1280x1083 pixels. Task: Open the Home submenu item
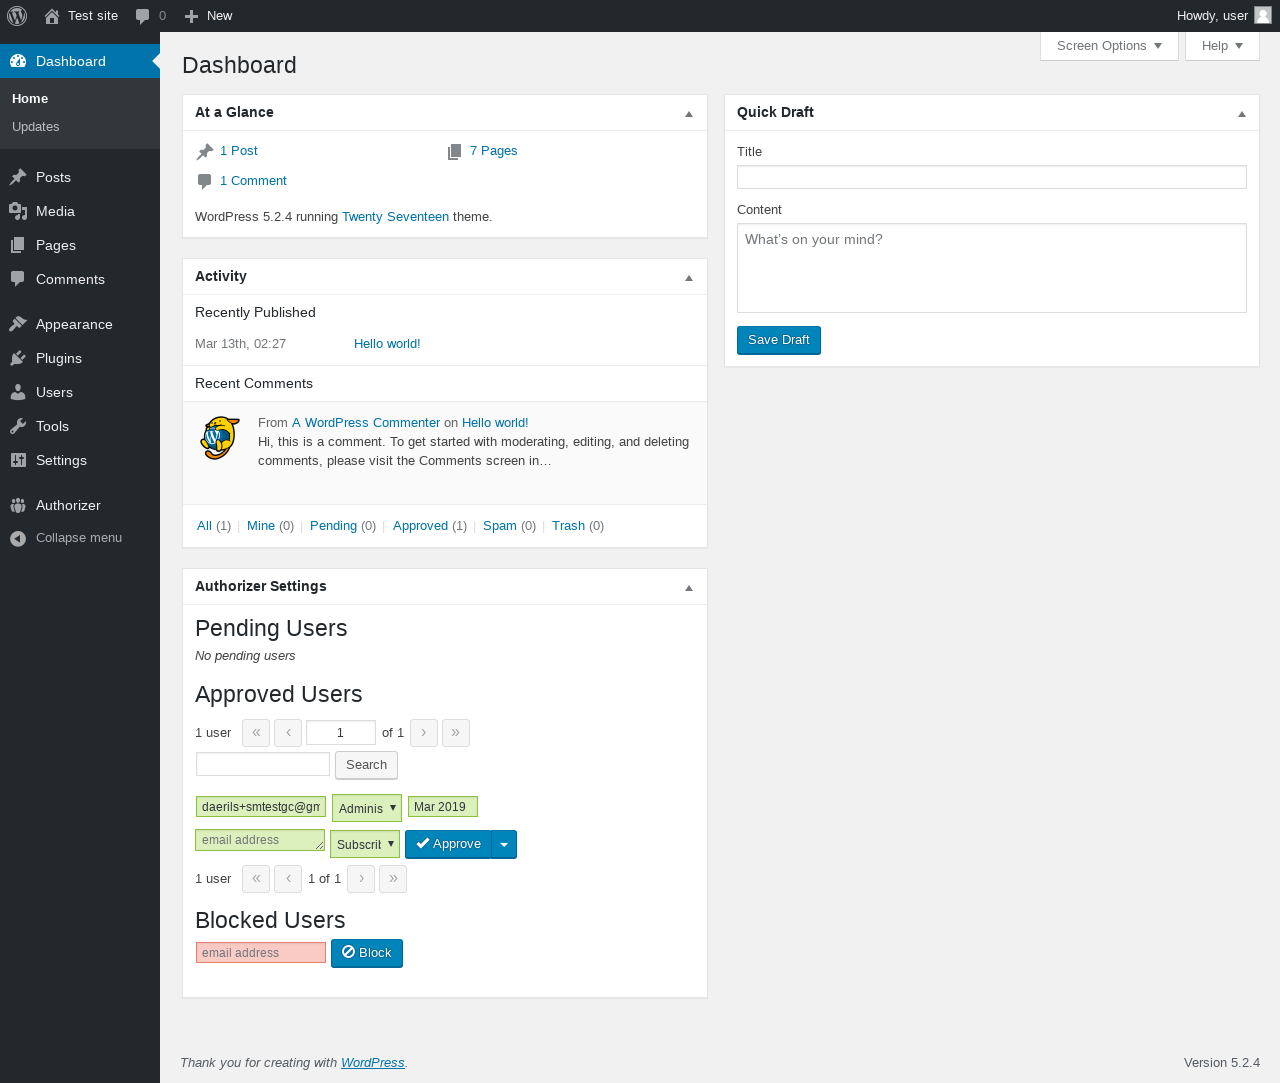[30, 99]
